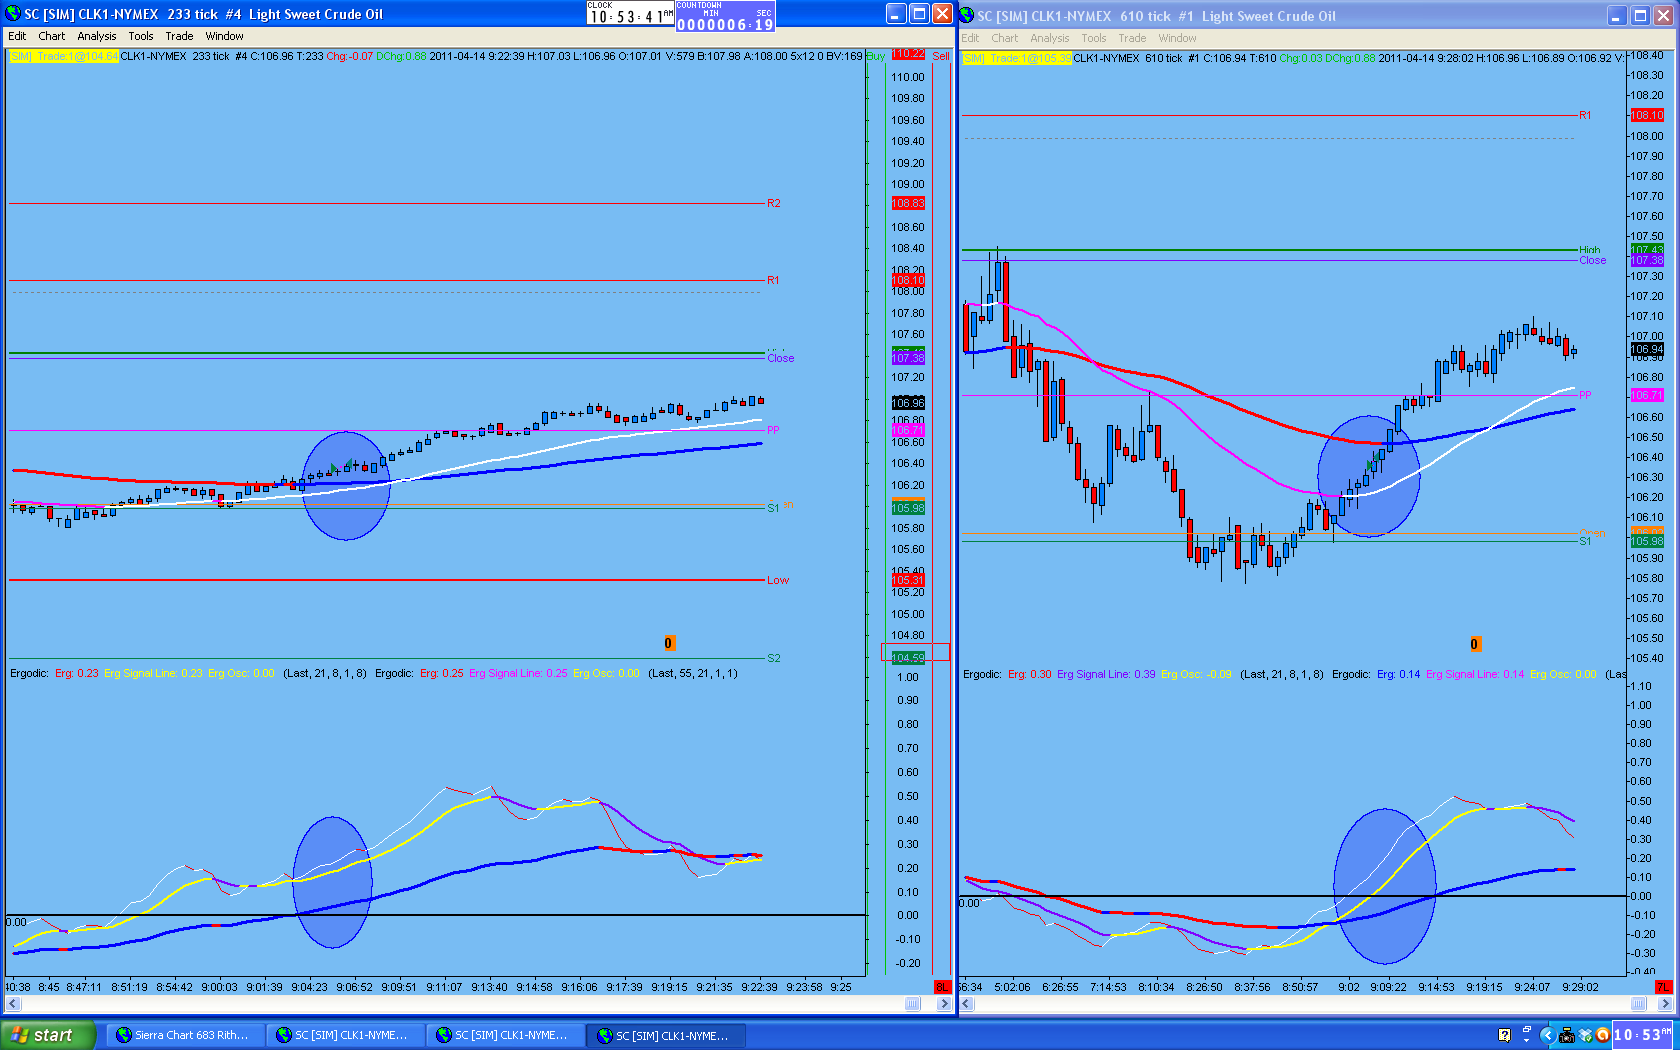The height and width of the screenshot is (1050, 1680).
Task: Click the yellow Trade:1@105.39 label
Action: click(x=1016, y=58)
